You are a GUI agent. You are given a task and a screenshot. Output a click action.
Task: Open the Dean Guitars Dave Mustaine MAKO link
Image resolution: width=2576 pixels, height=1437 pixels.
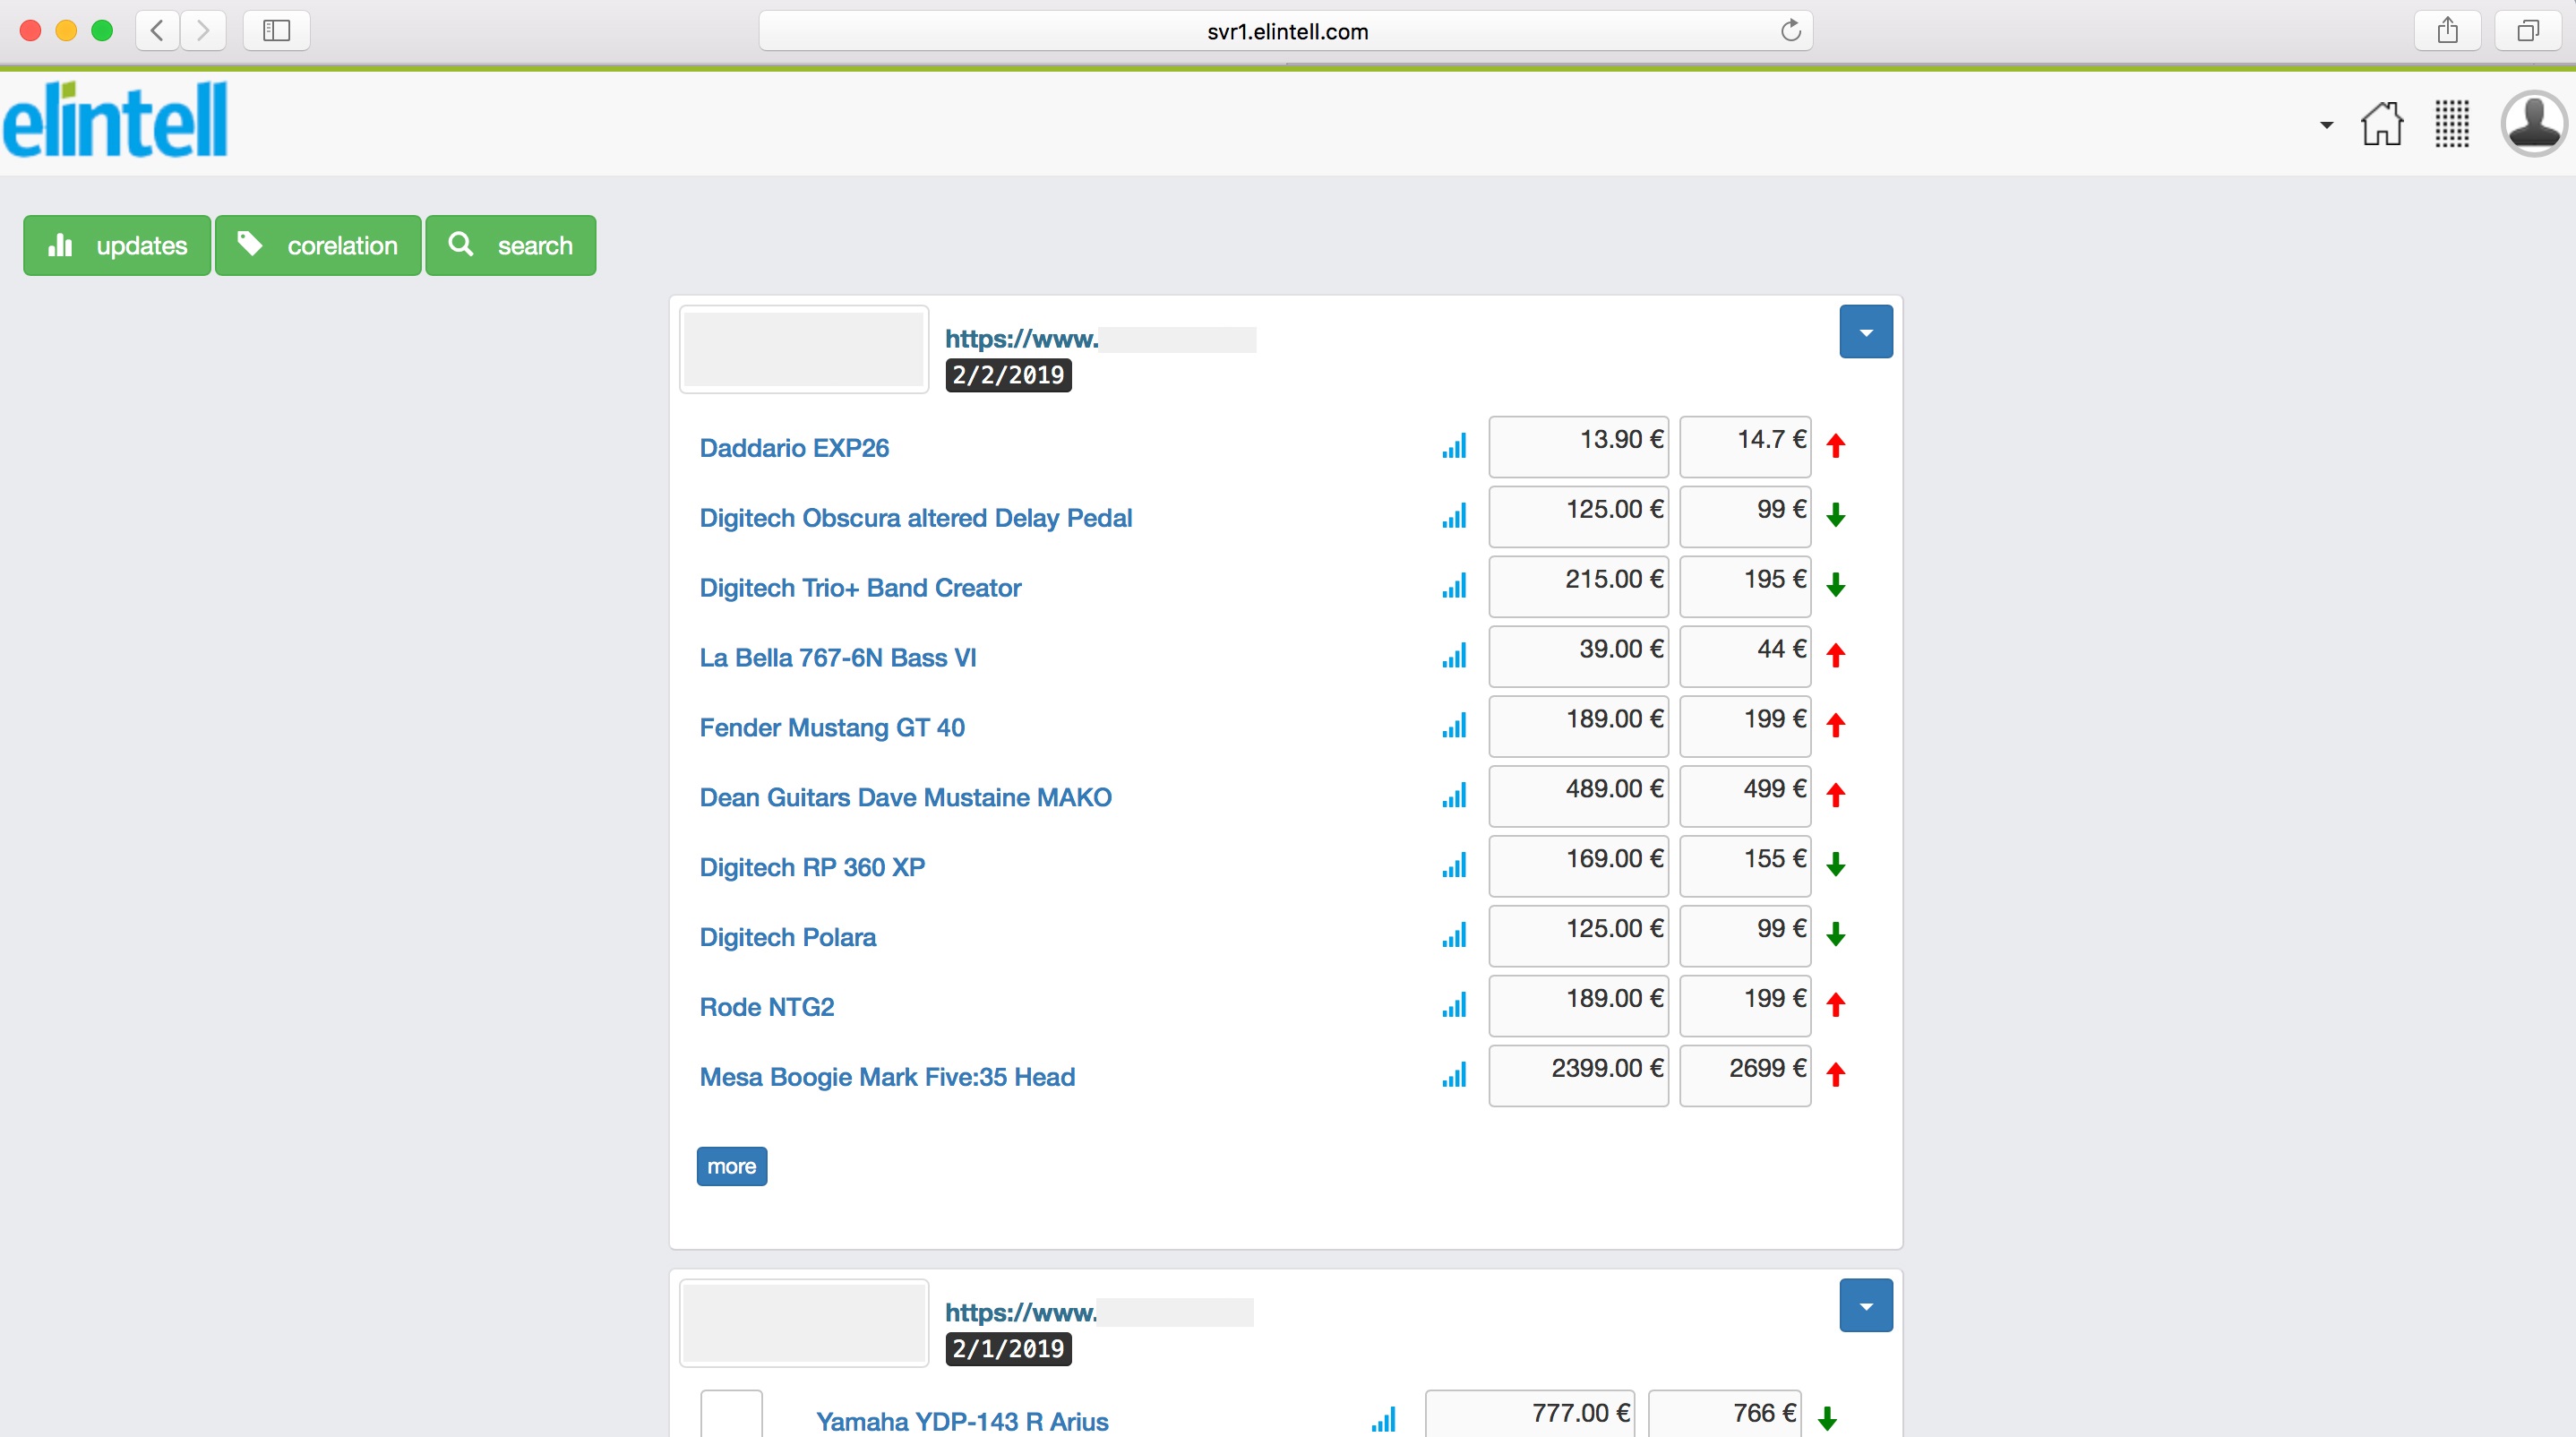(x=905, y=798)
